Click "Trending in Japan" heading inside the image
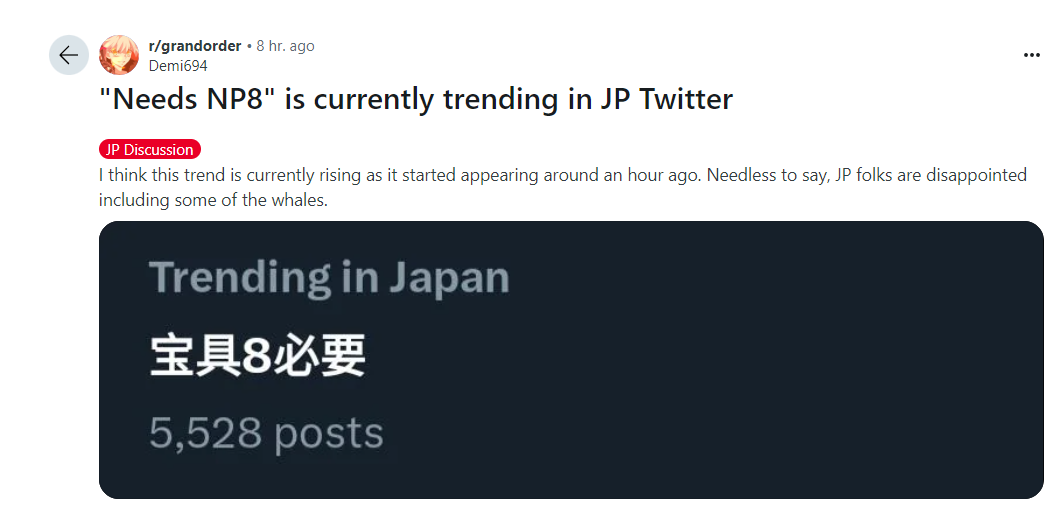Screen dimensions: 1053x512 coord(329,277)
